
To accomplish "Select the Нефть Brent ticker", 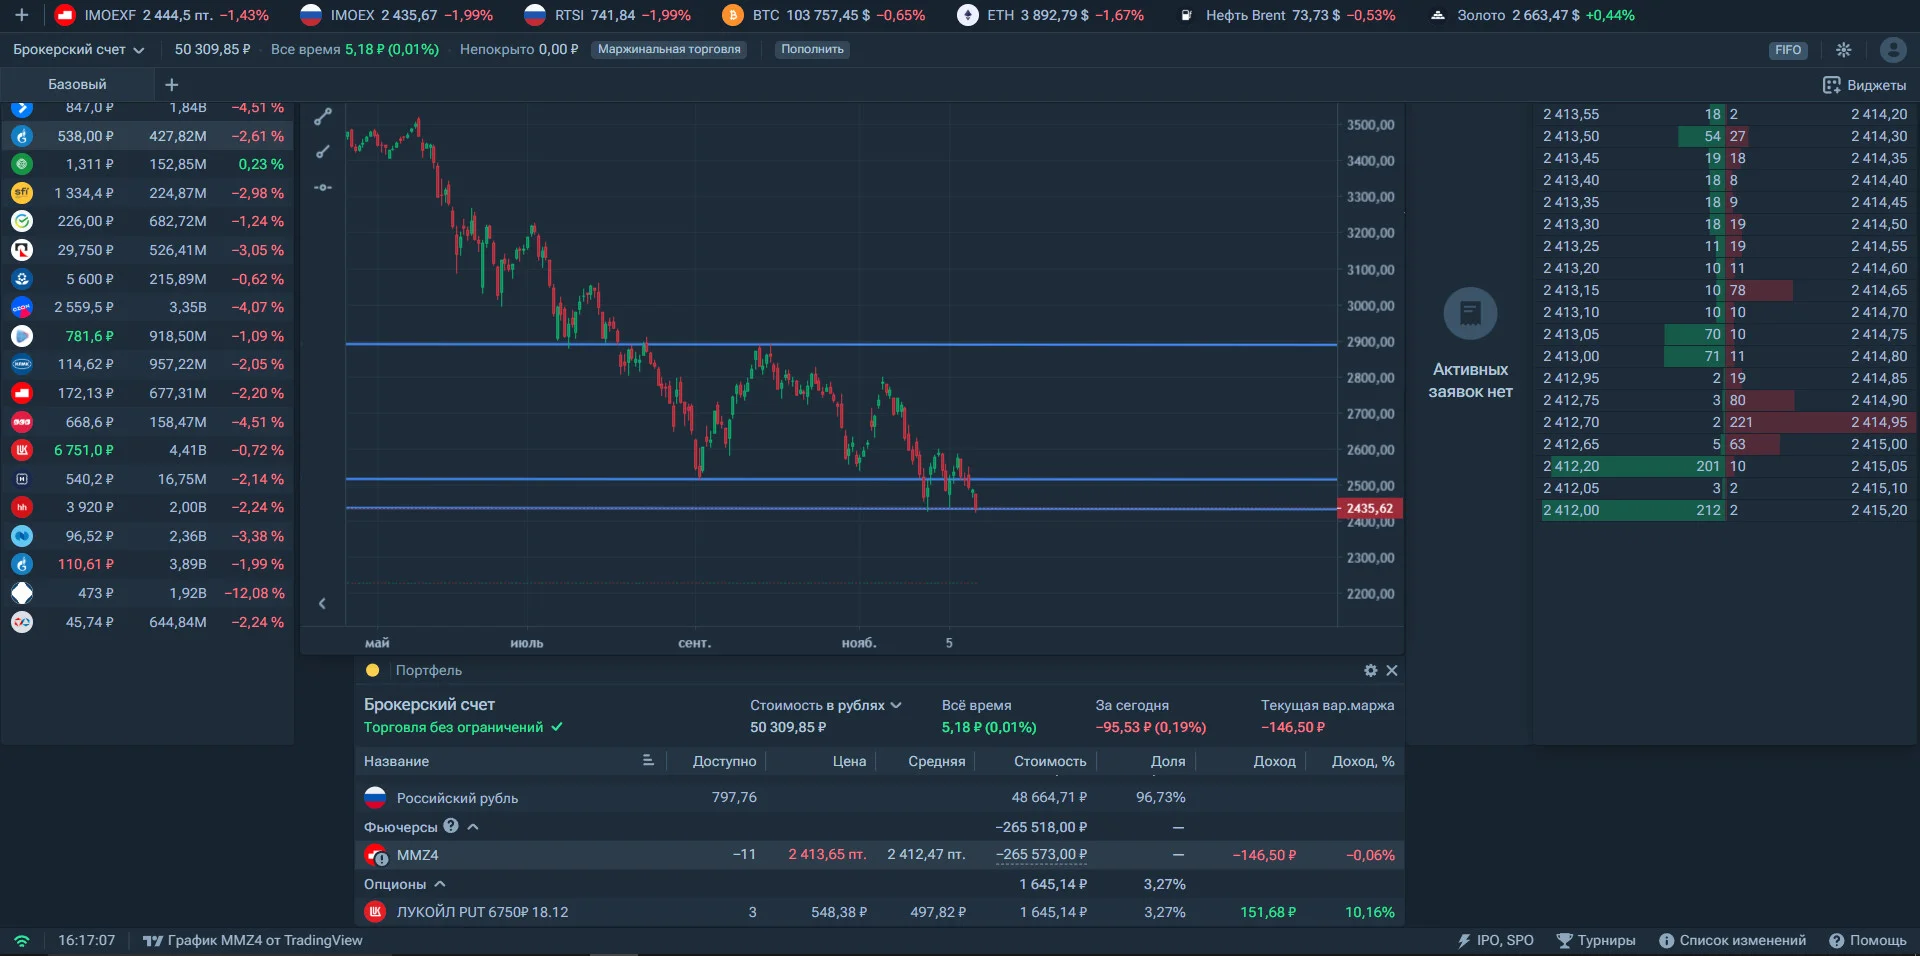I will 1286,15.
